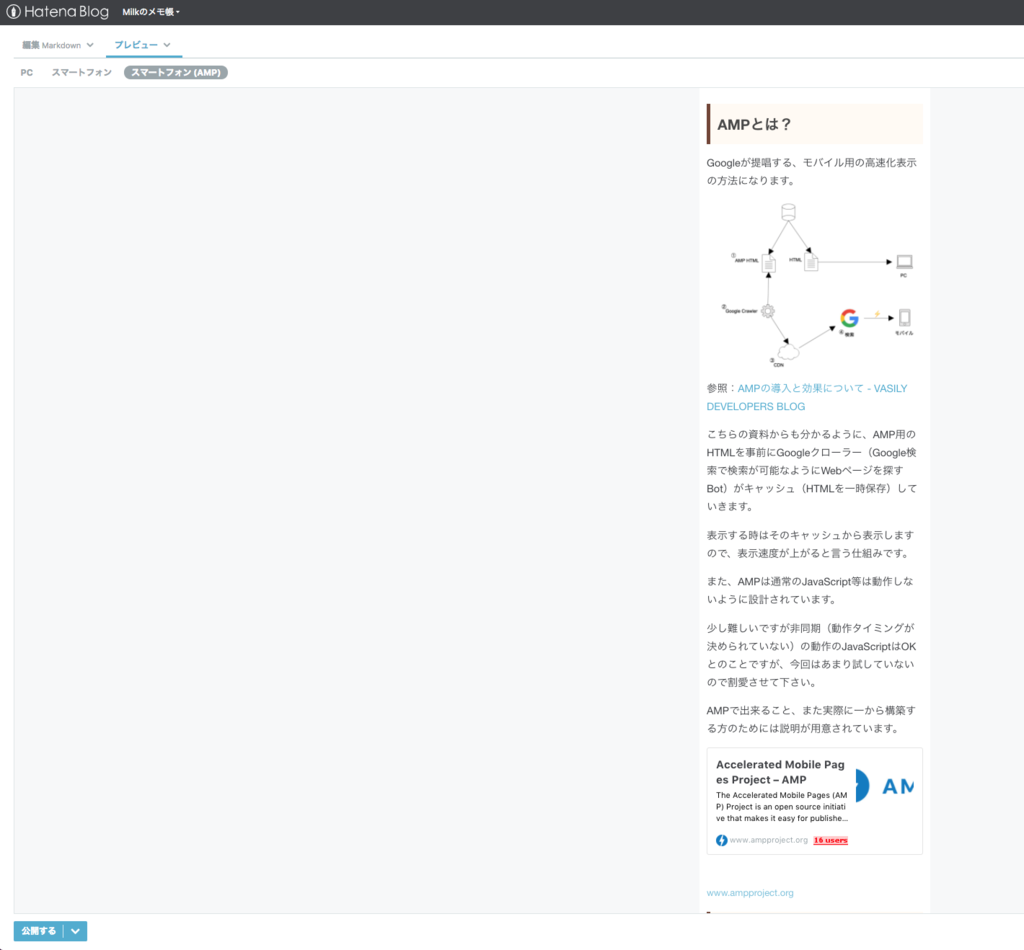
Task: Click the mobile phone icon in the diagram
Action: tap(904, 318)
